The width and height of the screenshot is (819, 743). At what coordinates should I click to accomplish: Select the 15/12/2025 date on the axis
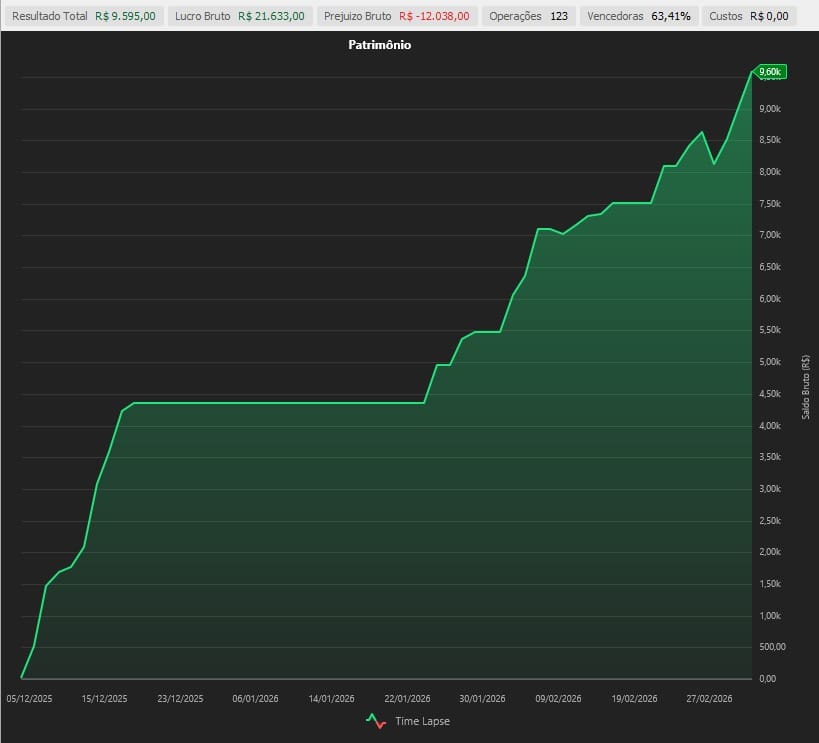coord(105,699)
